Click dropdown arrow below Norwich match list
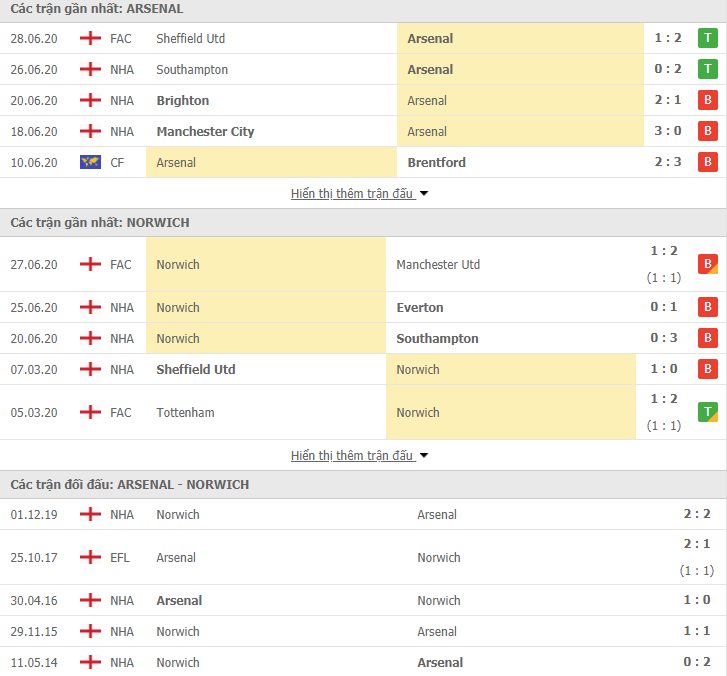This screenshot has height=676, width=727. tap(424, 456)
